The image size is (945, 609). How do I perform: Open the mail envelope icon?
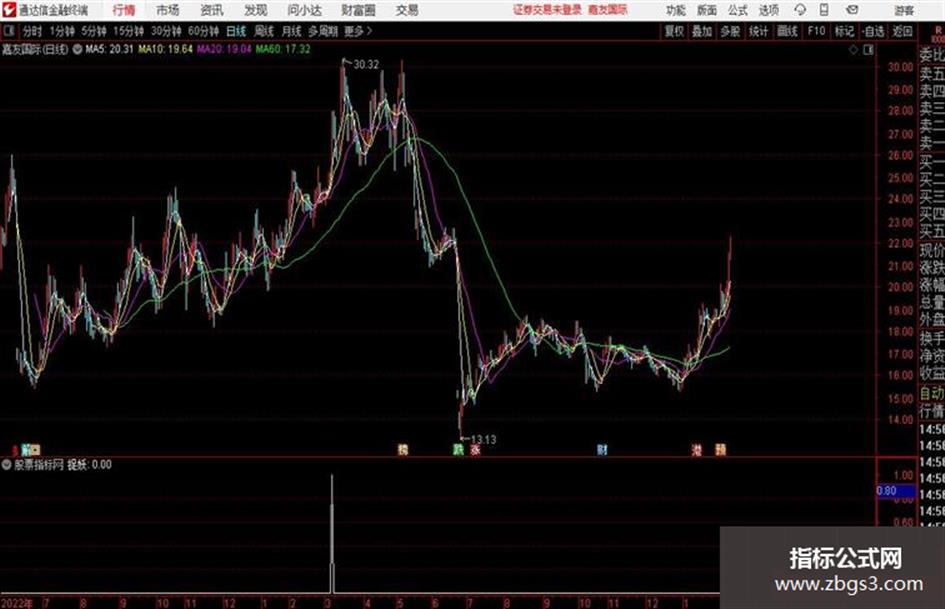click(x=852, y=10)
